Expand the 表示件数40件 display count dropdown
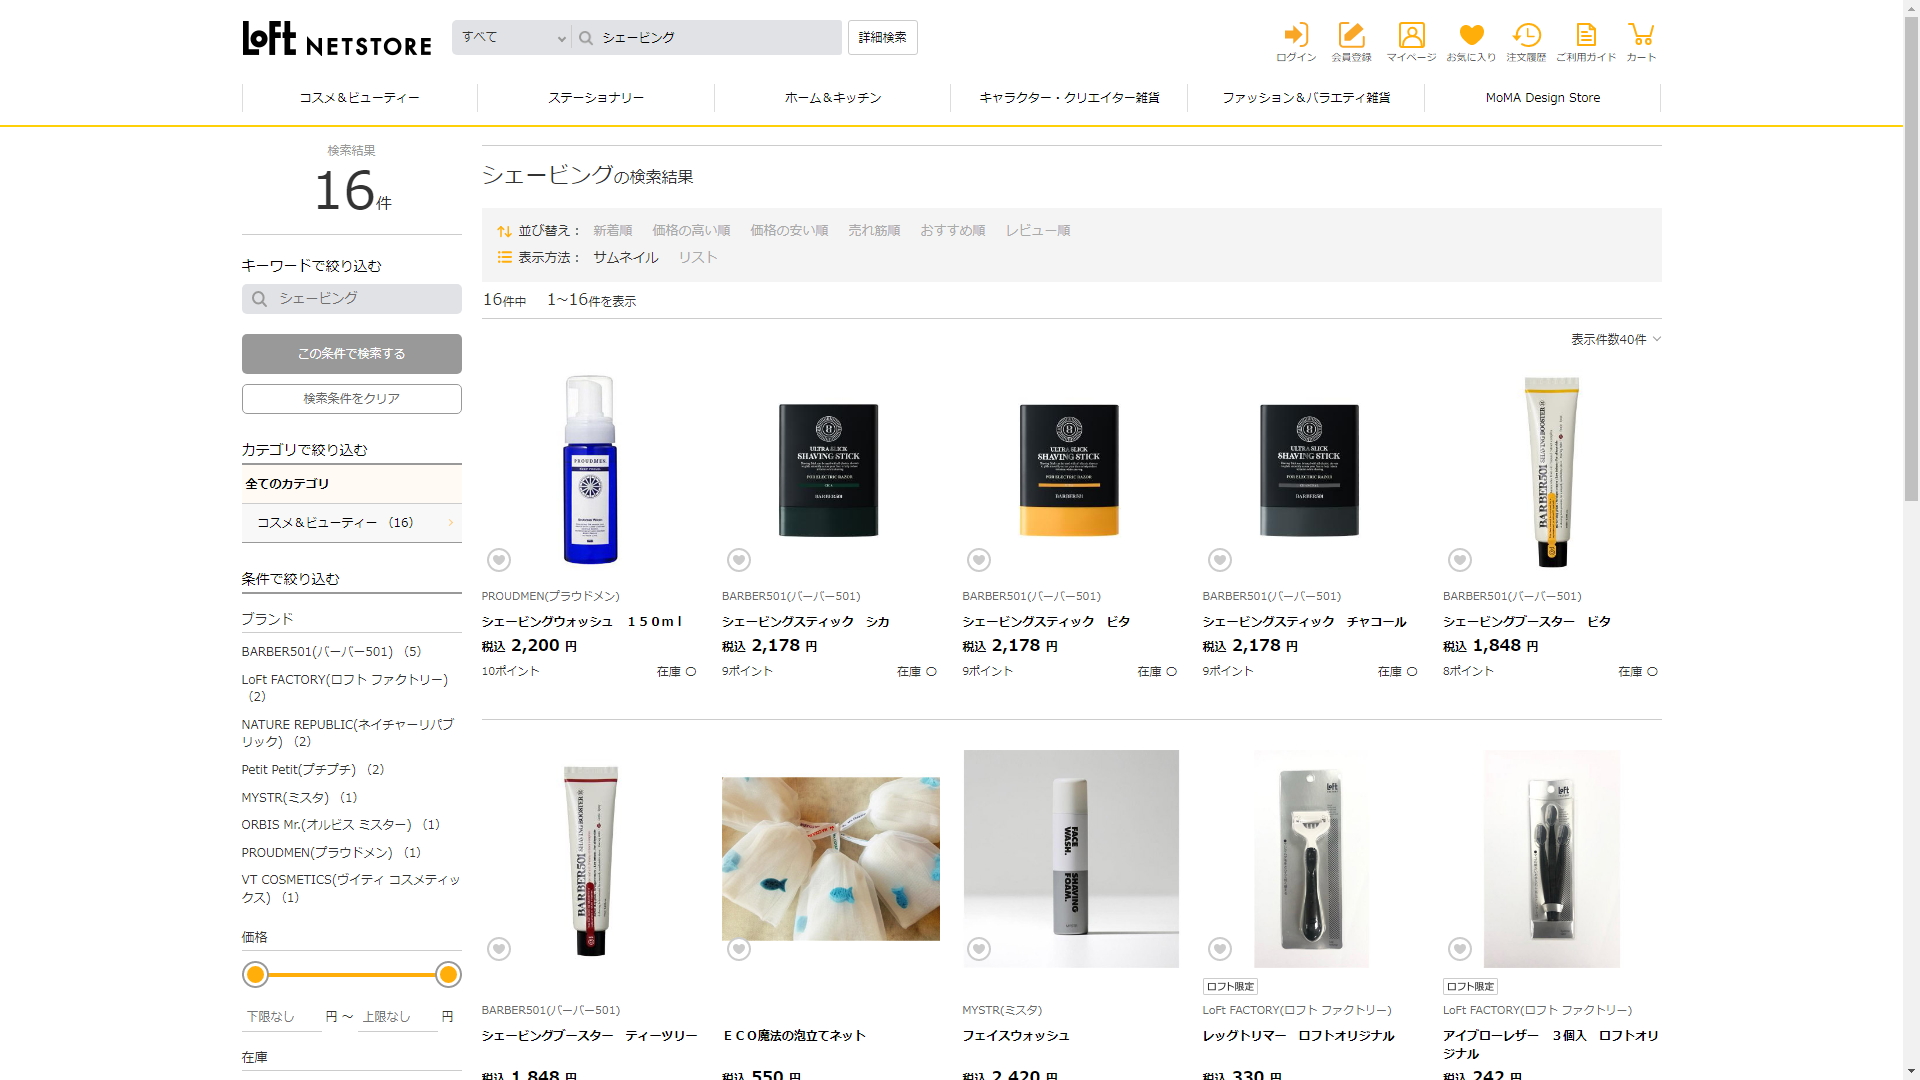Image resolution: width=1920 pixels, height=1080 pixels. click(1615, 340)
